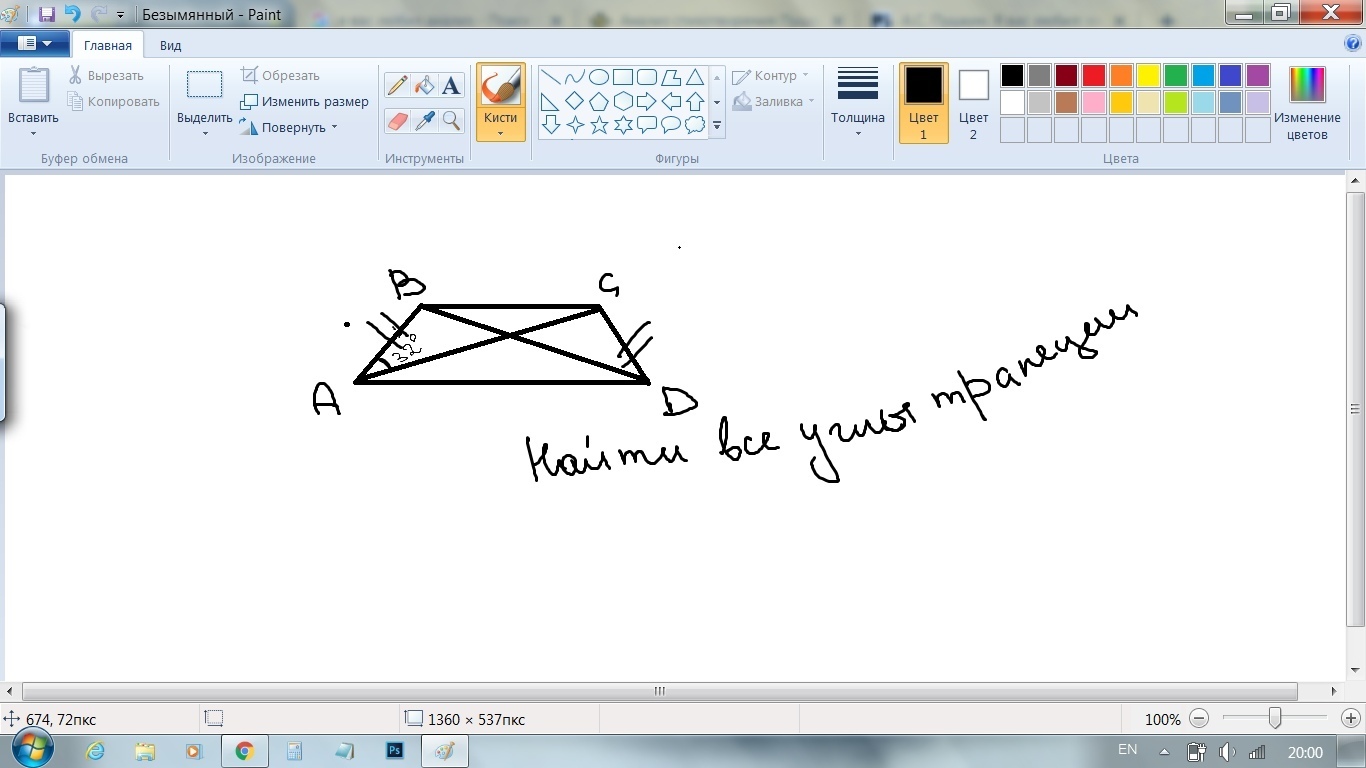The width and height of the screenshot is (1366, 768).
Task: Click the Save icon in quick access toolbar
Action: (x=46, y=15)
